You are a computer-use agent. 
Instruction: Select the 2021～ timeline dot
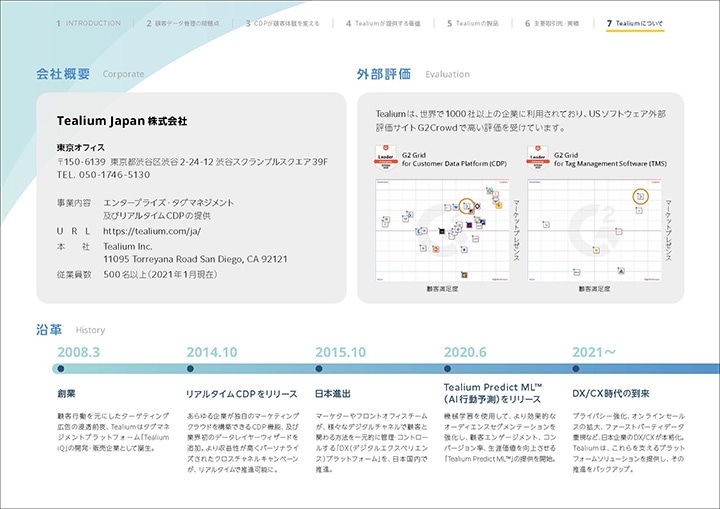click(576, 368)
